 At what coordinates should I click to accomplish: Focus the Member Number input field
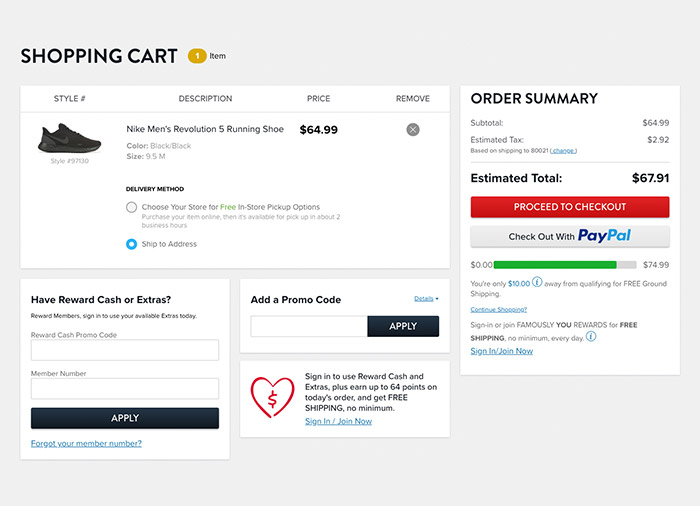[125, 389]
